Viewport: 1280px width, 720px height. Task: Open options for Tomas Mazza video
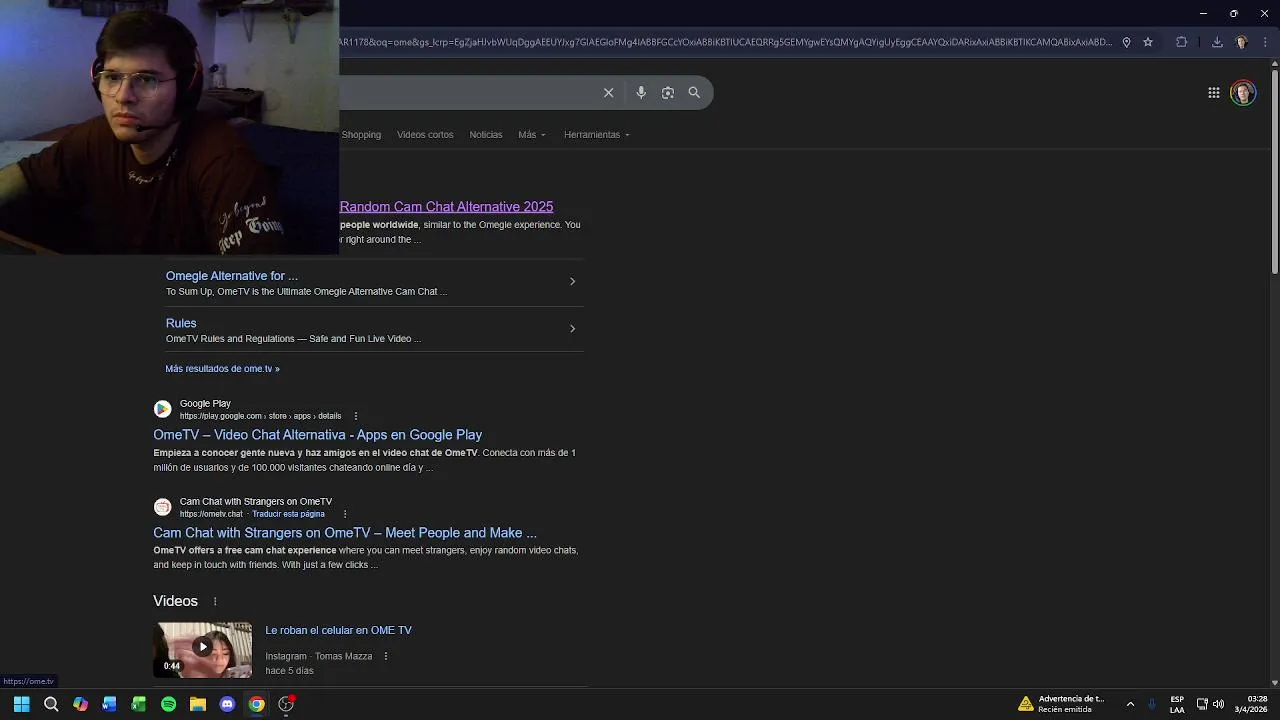click(386, 656)
